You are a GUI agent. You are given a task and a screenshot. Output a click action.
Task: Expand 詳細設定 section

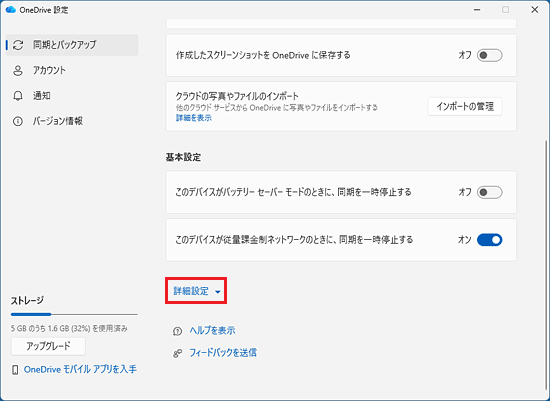[x=196, y=291]
